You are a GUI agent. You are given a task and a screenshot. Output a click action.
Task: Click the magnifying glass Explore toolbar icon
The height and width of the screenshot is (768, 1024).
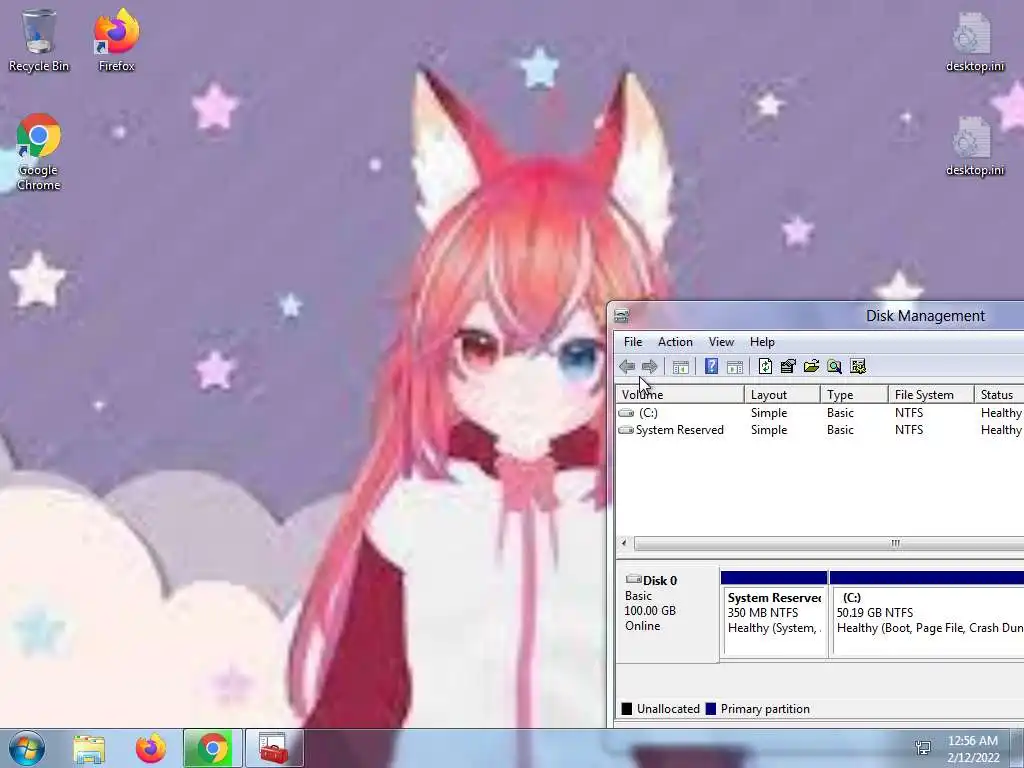click(x=834, y=366)
